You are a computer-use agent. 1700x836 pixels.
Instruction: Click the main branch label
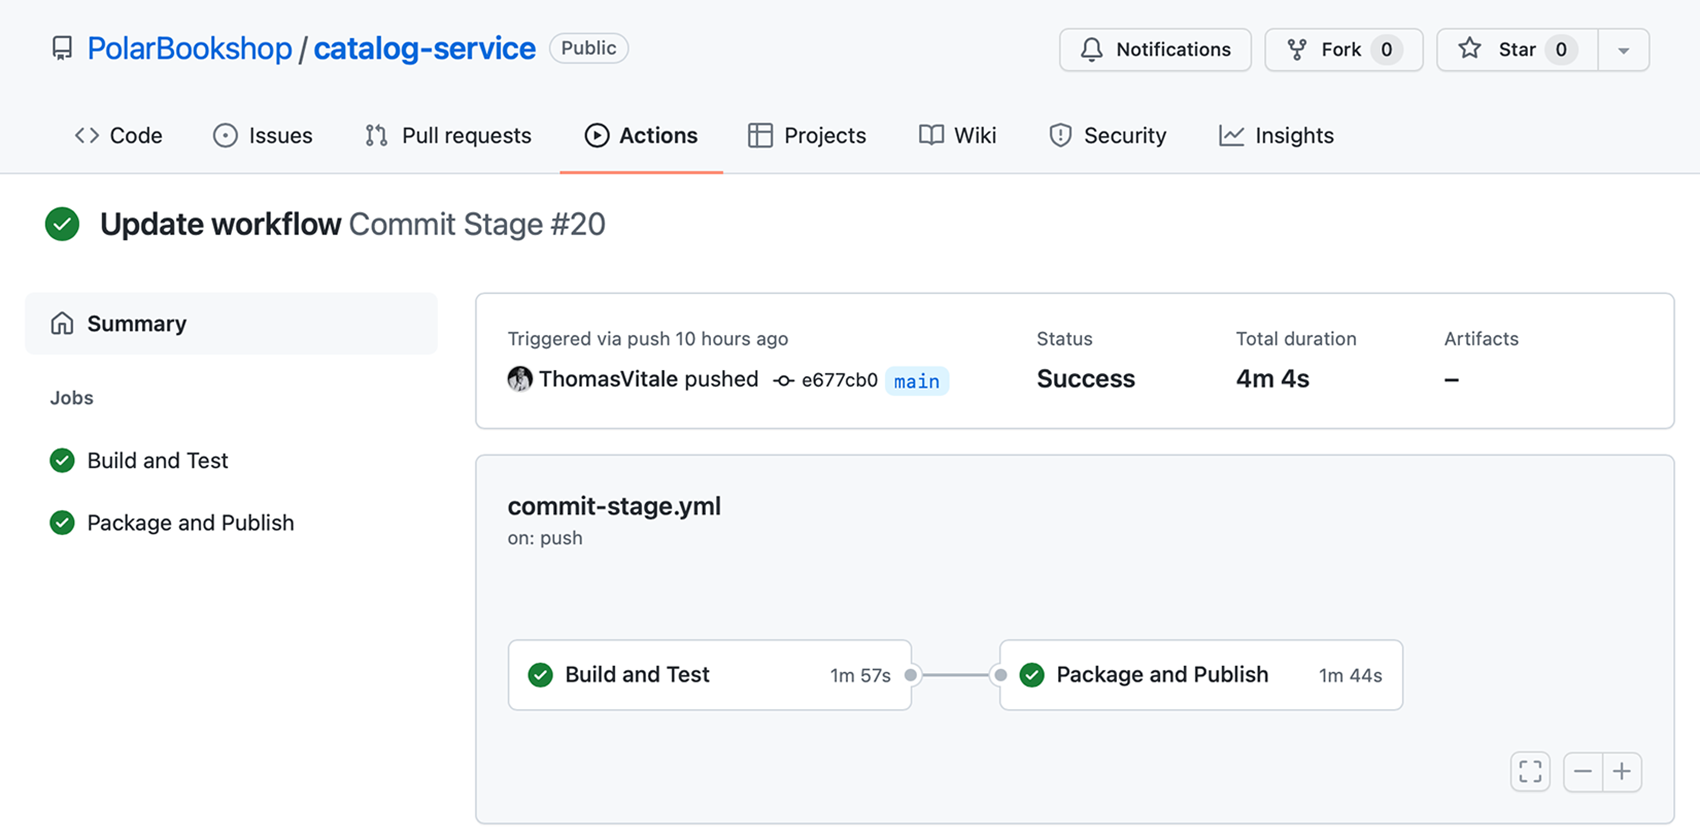coord(917,381)
